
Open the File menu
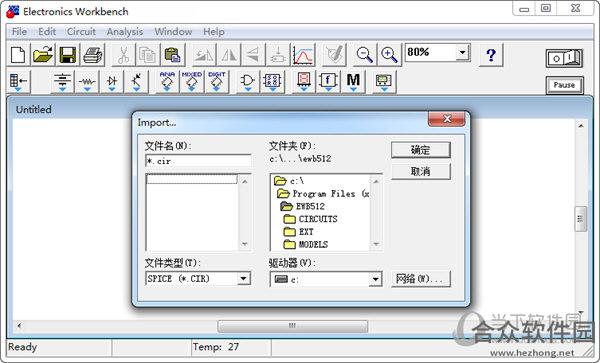coord(19,32)
